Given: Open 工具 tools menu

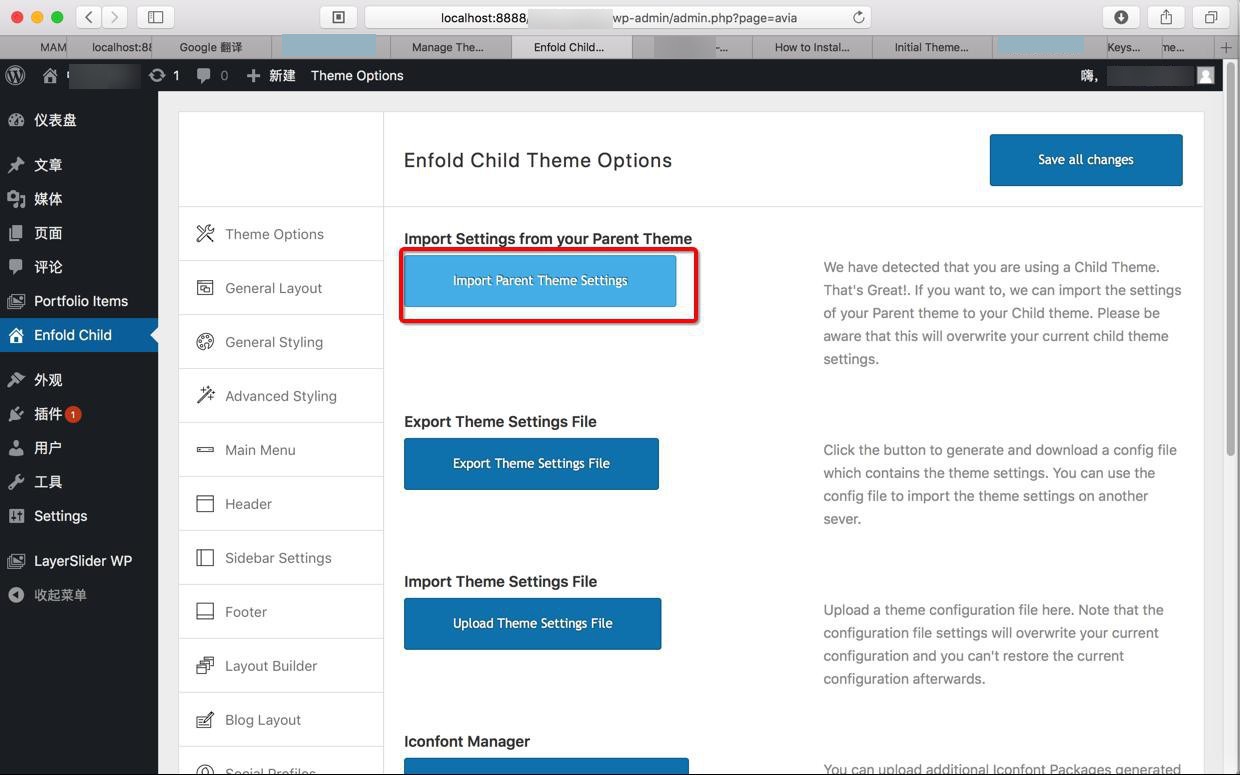Looking at the screenshot, I should pos(79,482).
